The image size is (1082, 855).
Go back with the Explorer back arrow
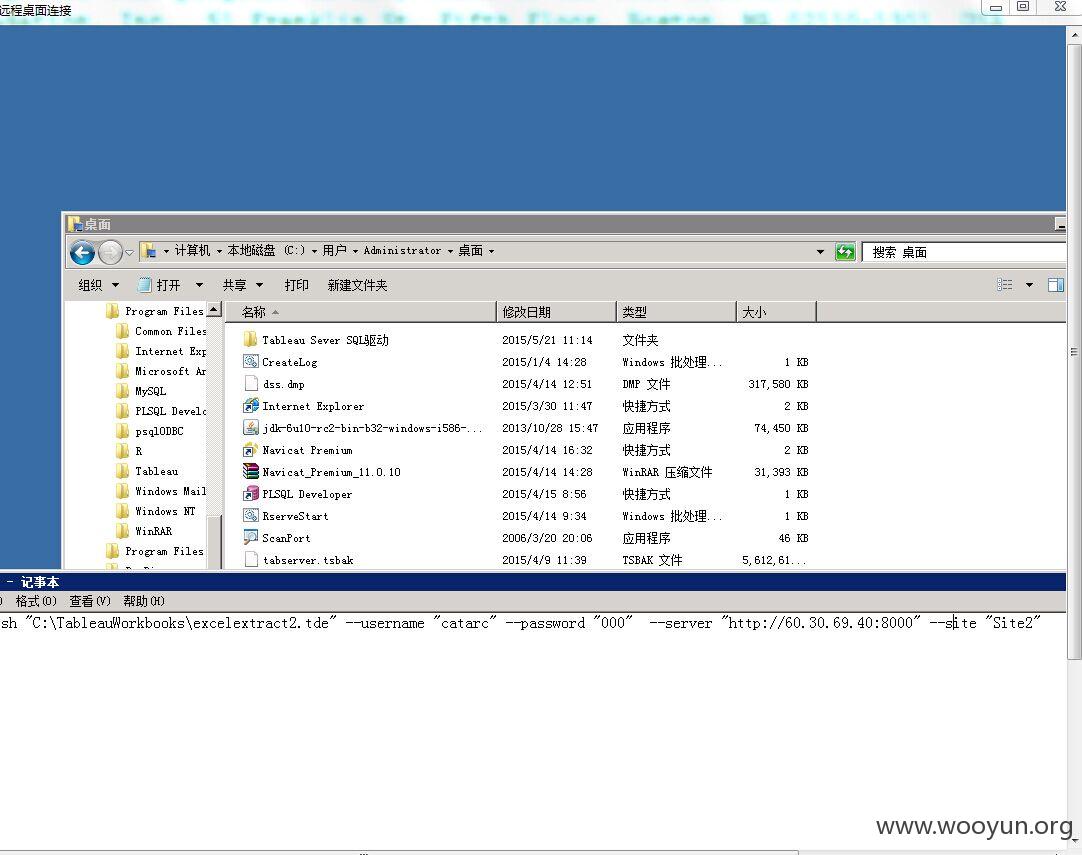pos(82,253)
